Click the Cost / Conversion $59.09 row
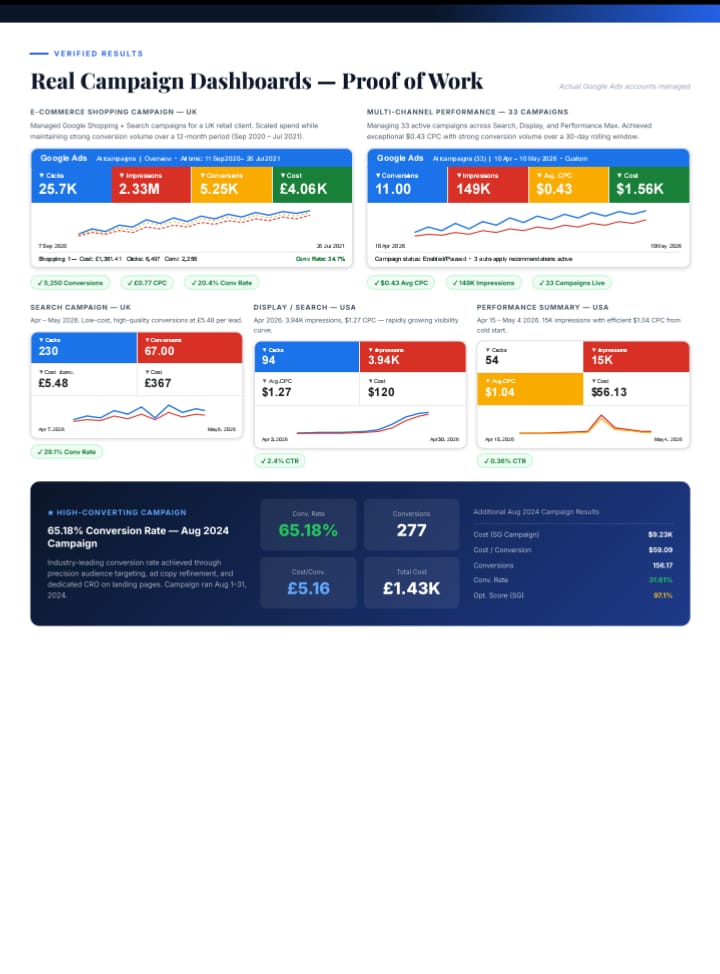The height and width of the screenshot is (974, 720). pyautogui.click(x=573, y=550)
